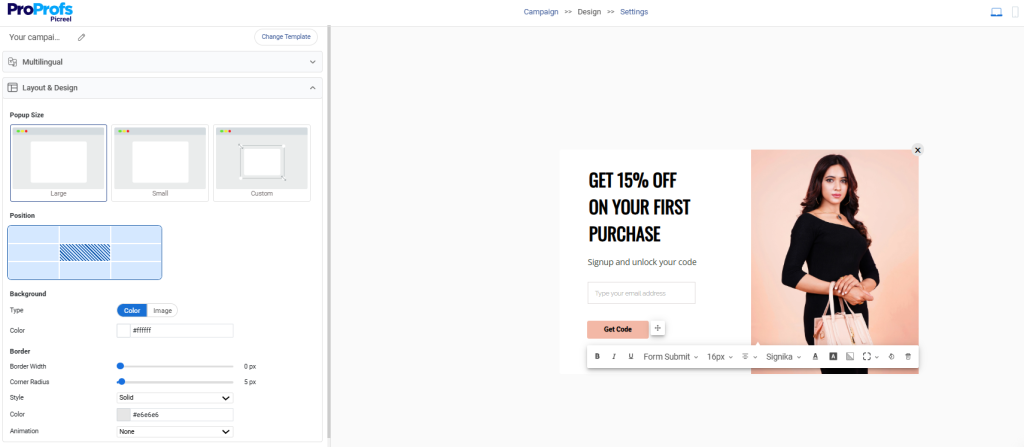
Task: Open the text color picker icon
Action: (x=815, y=356)
